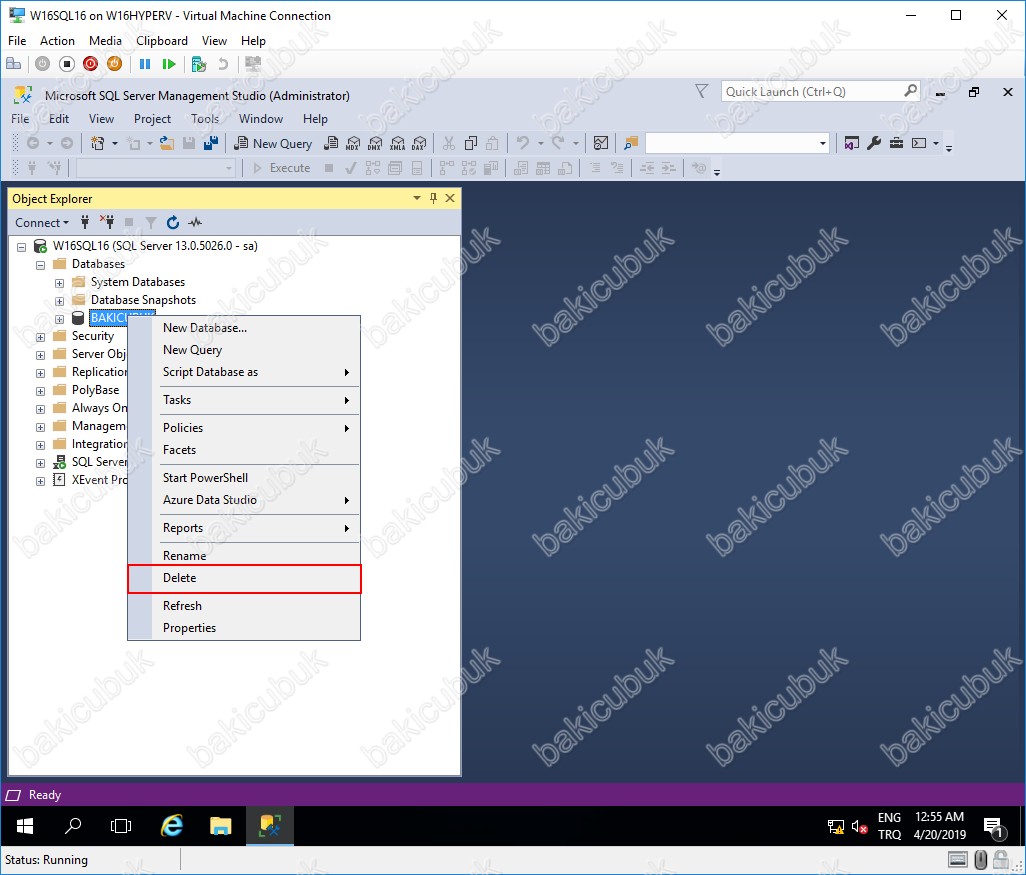Click the Activity Monitor pulse icon
This screenshot has height=875, width=1026.
pyautogui.click(x=195, y=223)
